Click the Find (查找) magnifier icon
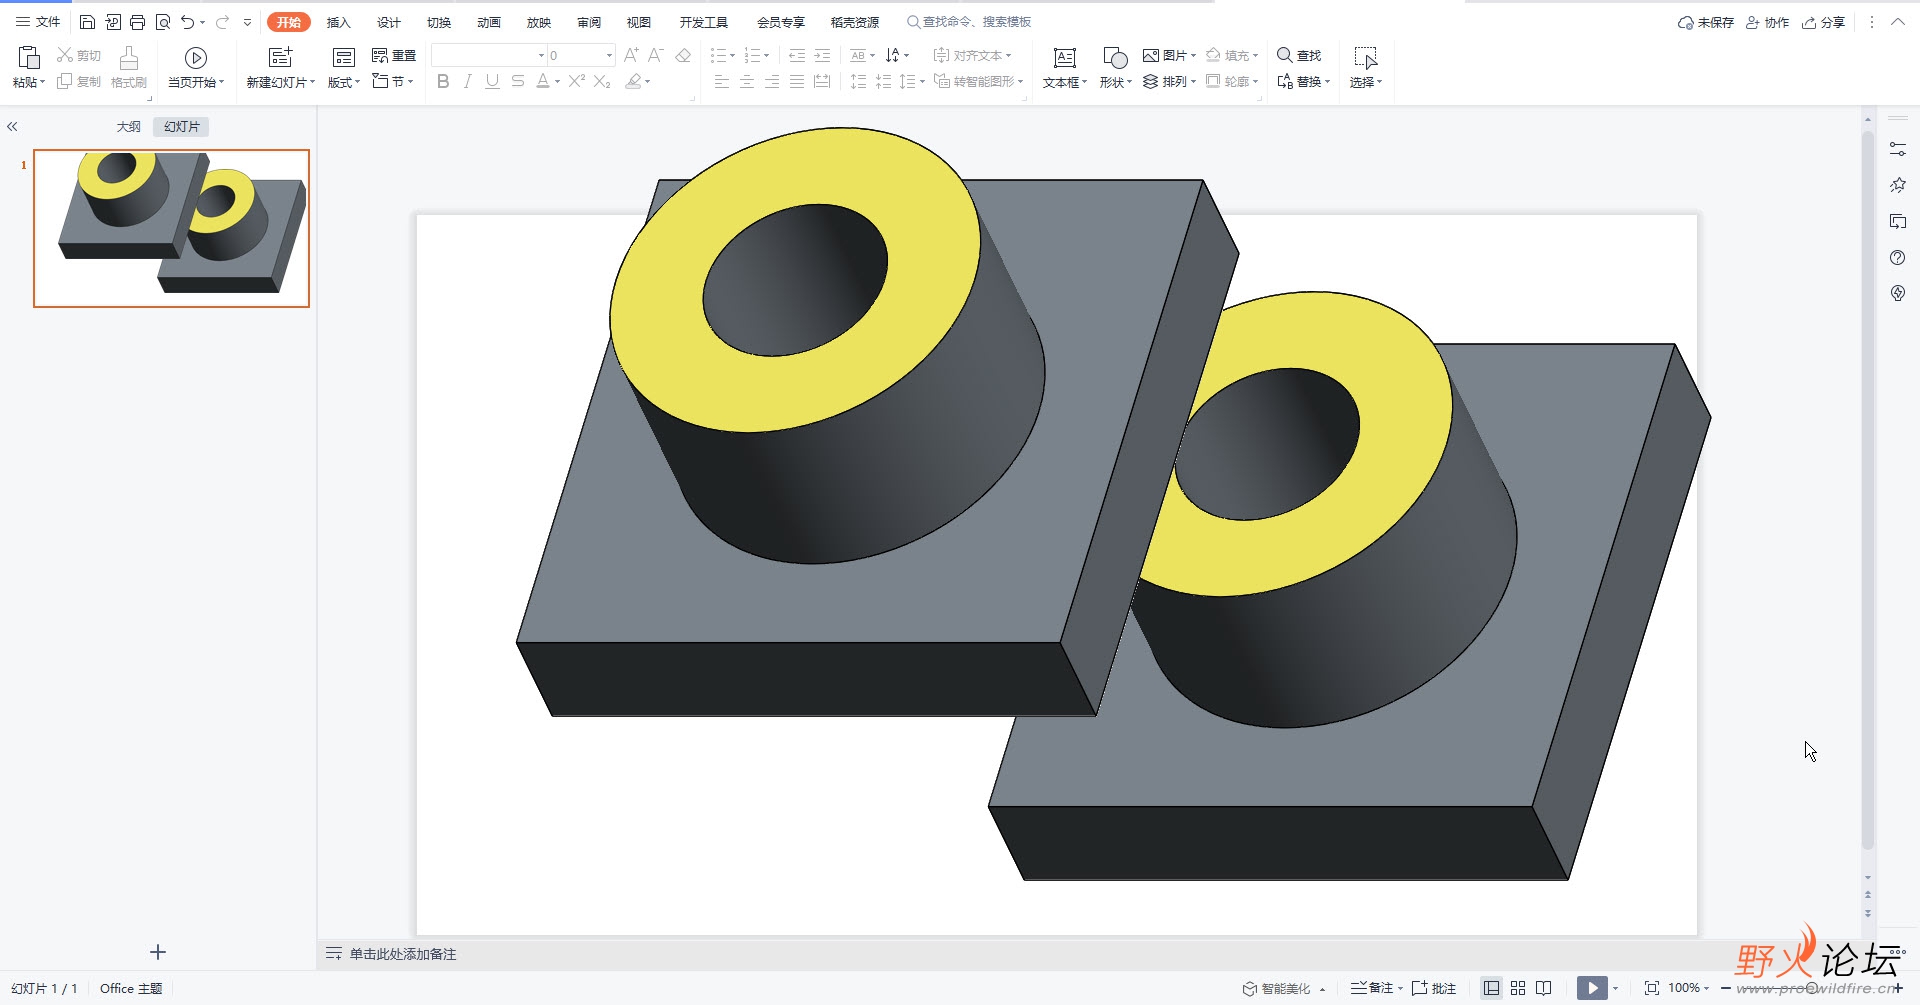Viewport: 1920px width, 1005px height. click(1285, 55)
